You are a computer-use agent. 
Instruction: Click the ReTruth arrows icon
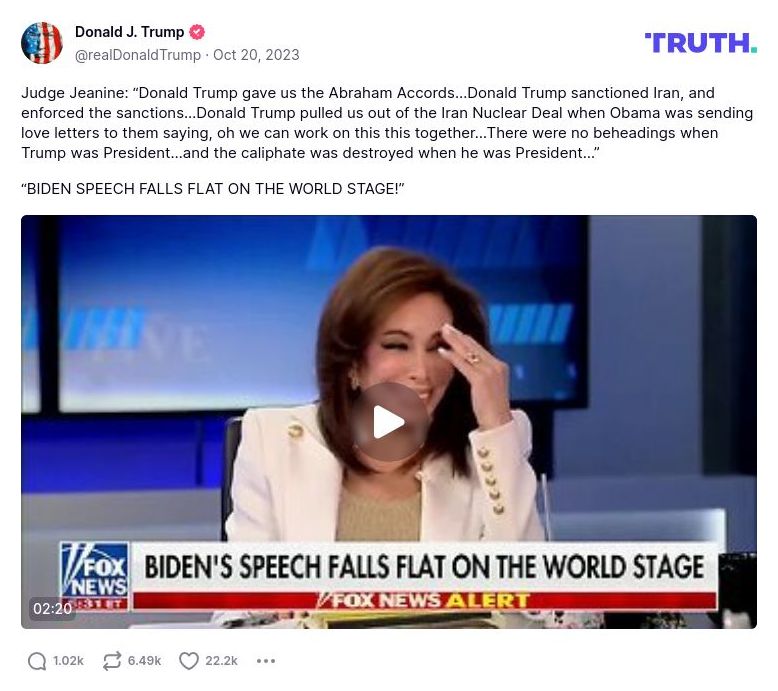(x=112, y=661)
